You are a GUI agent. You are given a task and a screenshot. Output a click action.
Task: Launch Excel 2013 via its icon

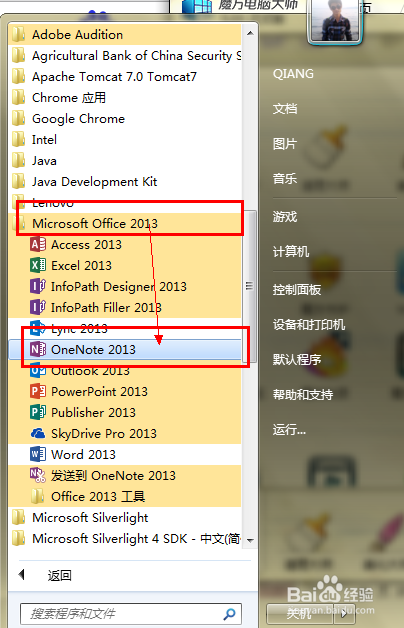(38, 265)
